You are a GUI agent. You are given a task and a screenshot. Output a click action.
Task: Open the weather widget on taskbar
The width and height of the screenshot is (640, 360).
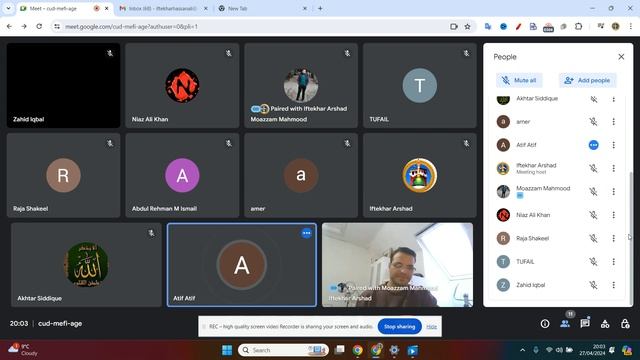(24, 350)
